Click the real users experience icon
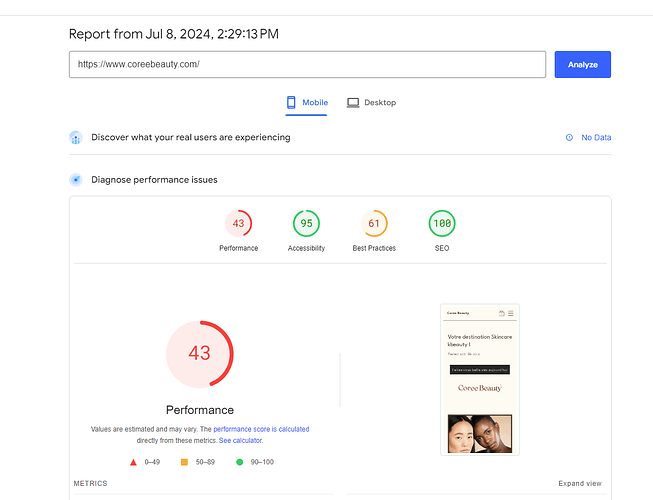This screenshot has height=500, width=653. 75,137
